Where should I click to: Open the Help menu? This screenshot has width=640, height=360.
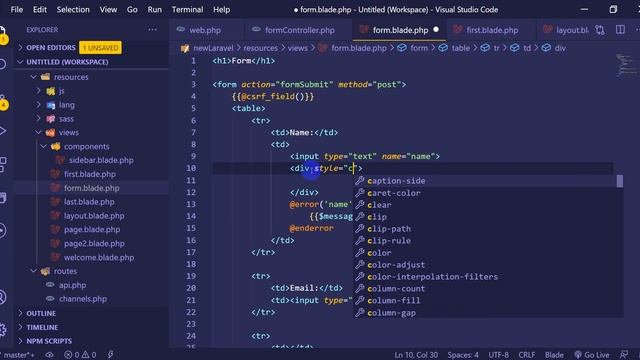tap(221, 9)
